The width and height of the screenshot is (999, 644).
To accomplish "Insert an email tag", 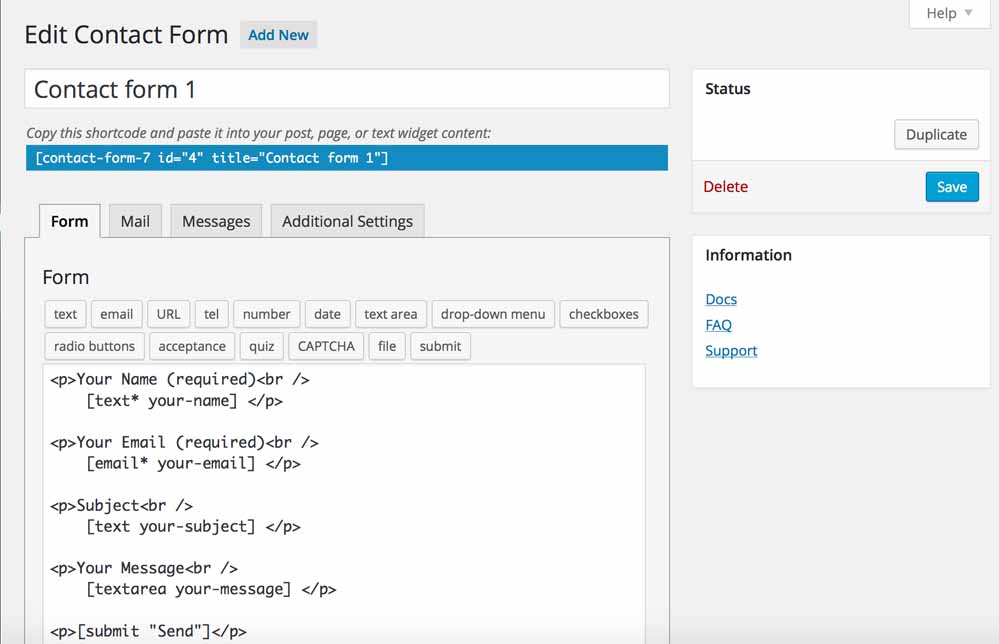I will pyautogui.click(x=117, y=314).
